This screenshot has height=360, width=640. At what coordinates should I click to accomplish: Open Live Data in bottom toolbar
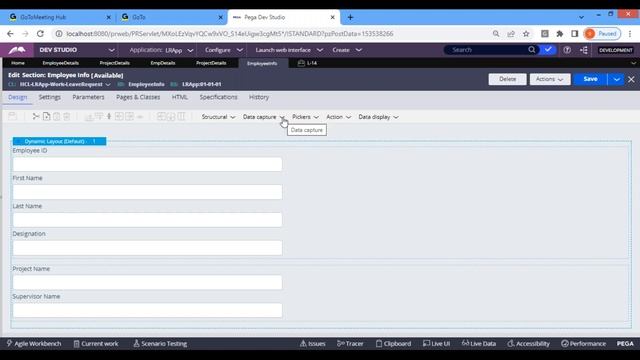479,344
